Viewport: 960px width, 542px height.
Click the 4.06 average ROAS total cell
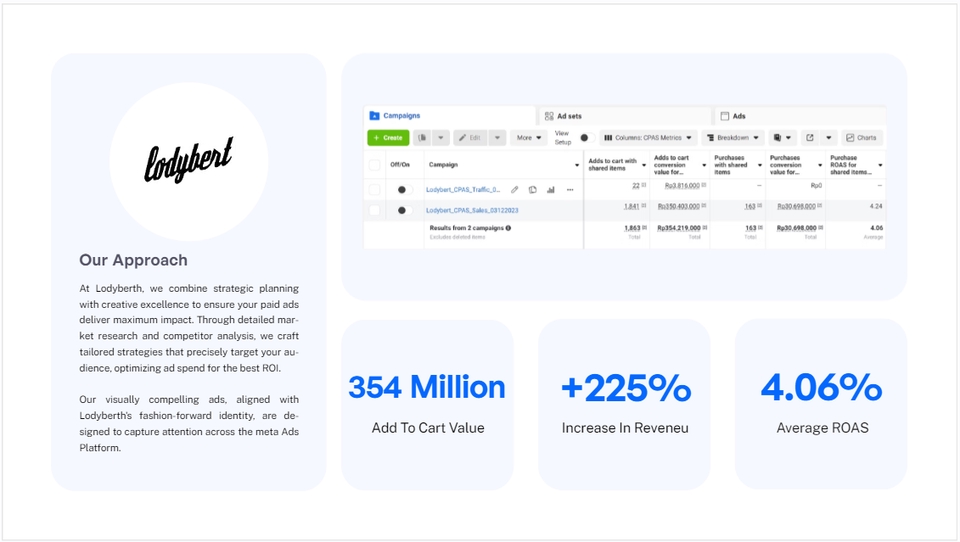[876, 228]
